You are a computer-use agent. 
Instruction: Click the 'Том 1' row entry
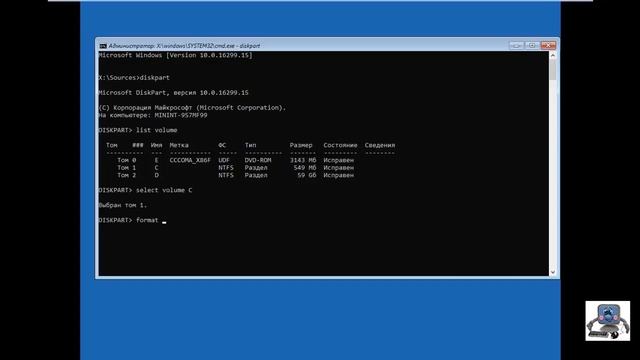click(x=127, y=168)
